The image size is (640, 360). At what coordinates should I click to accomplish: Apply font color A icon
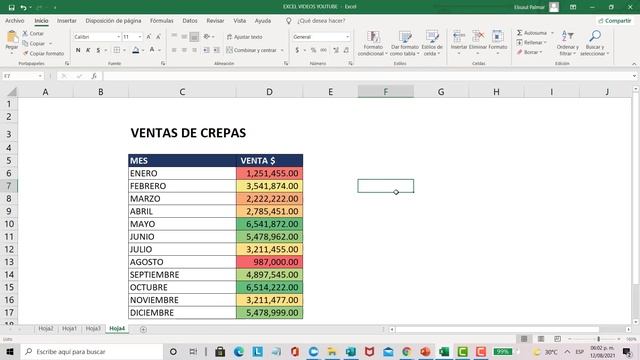coord(152,50)
